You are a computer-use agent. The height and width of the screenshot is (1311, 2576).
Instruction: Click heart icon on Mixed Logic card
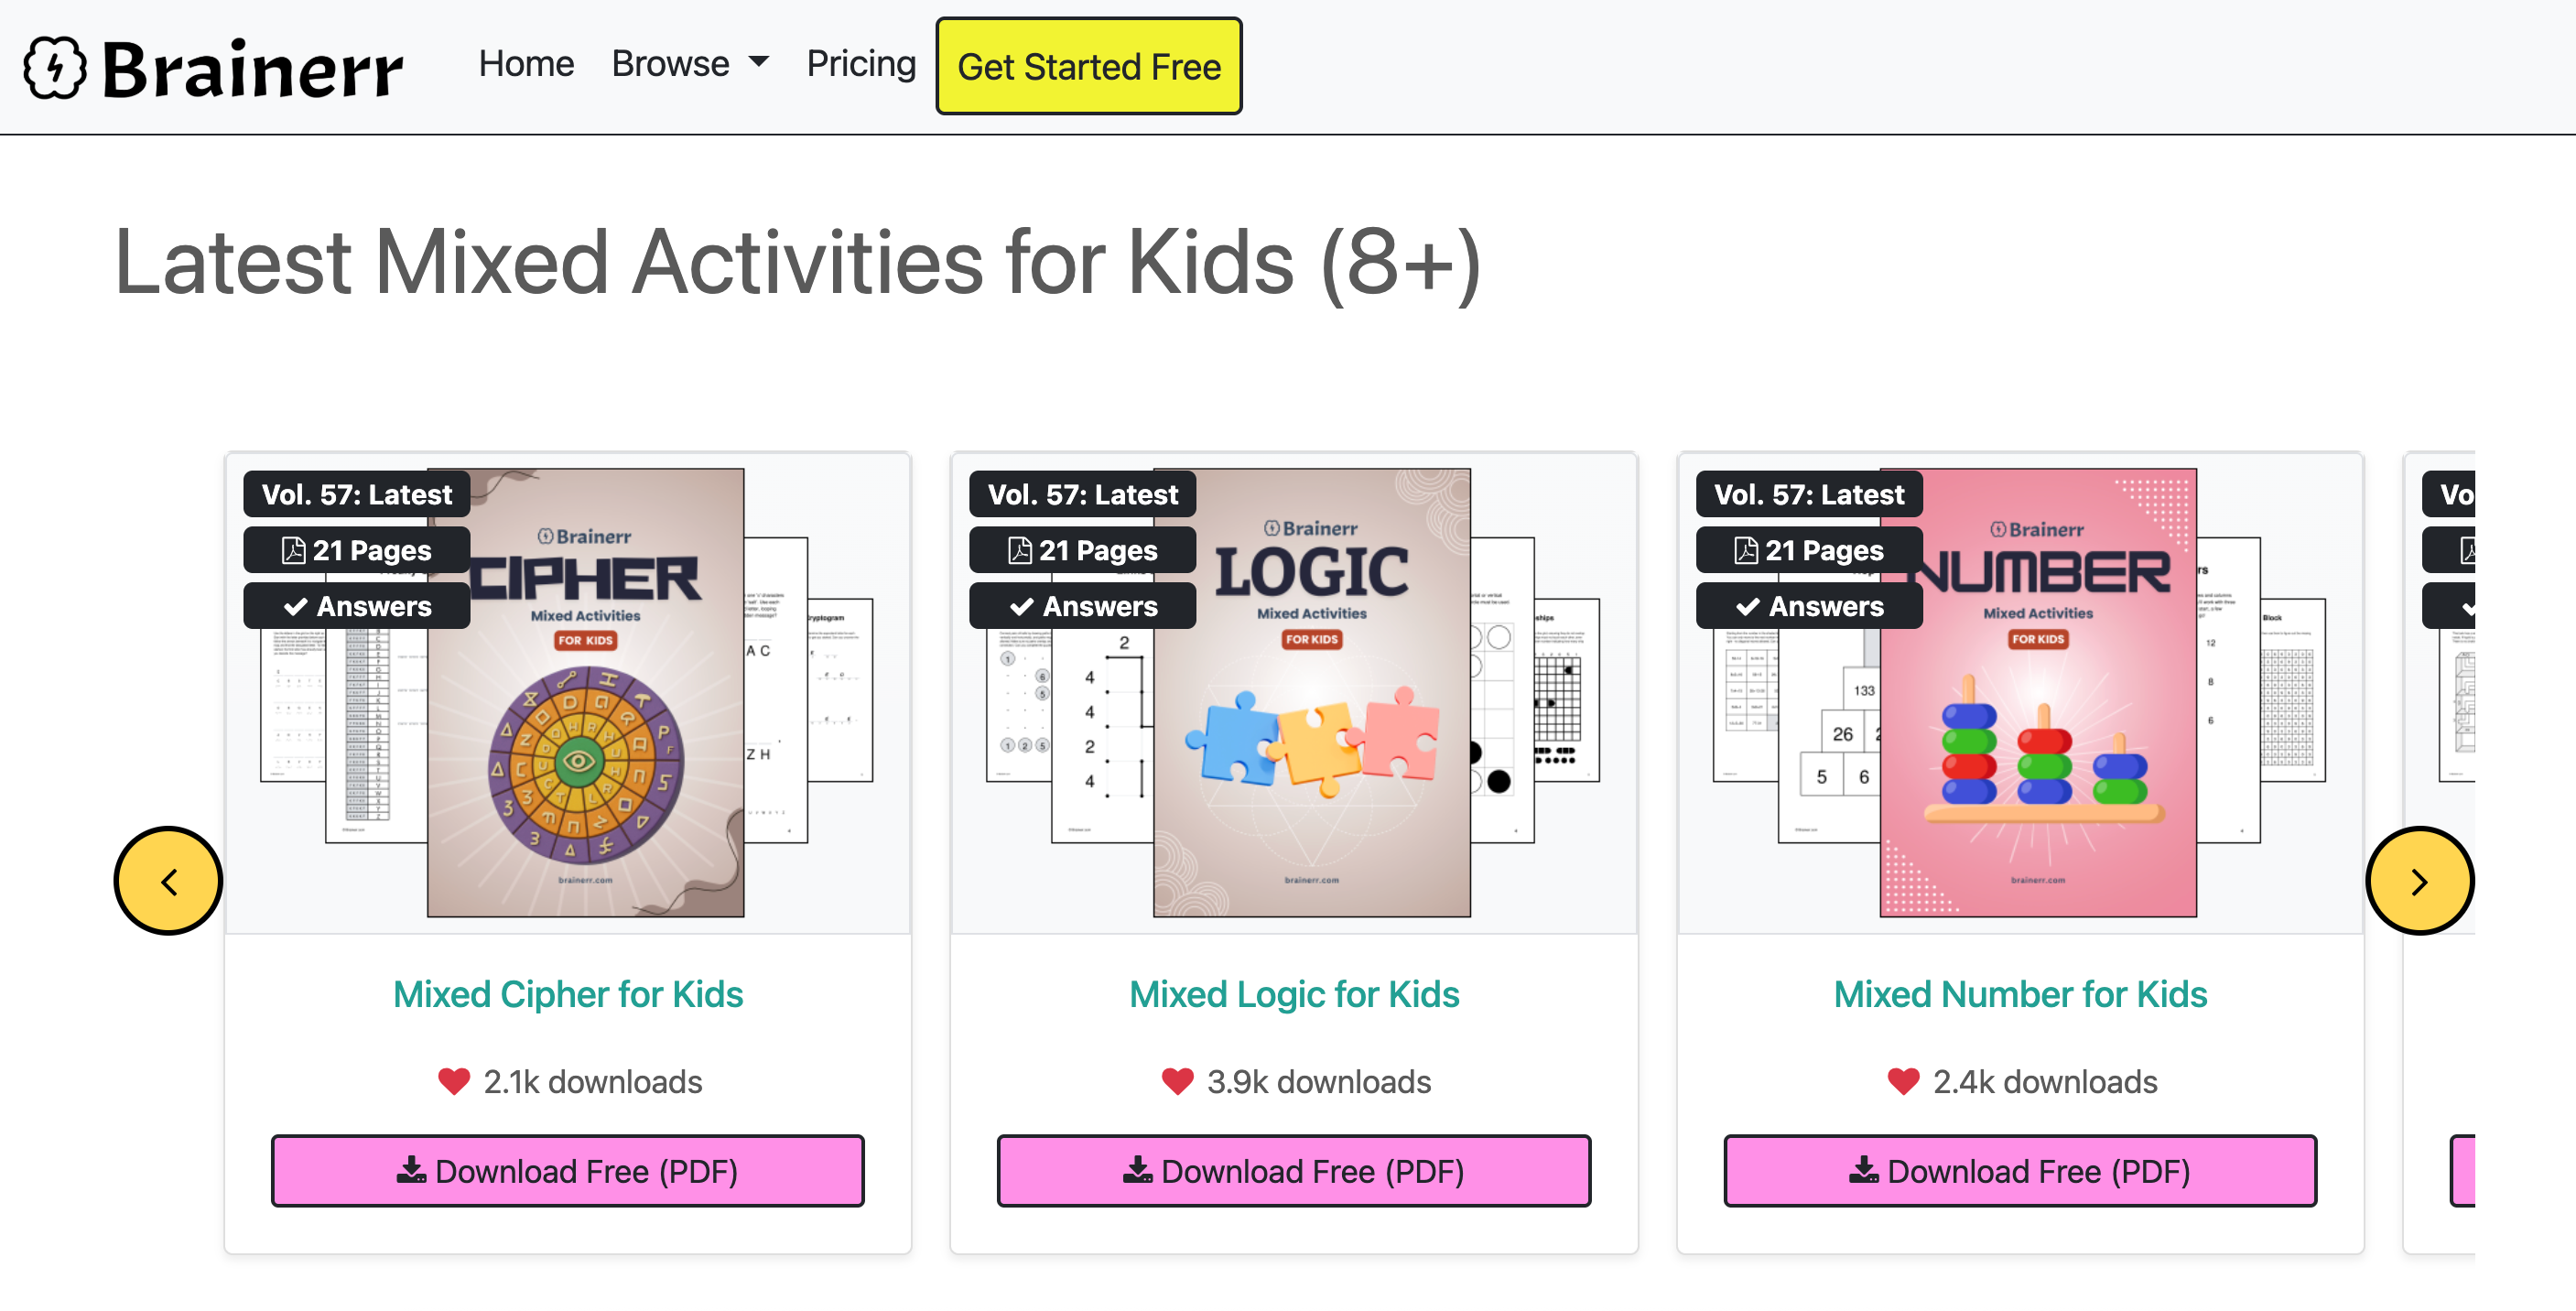(x=1177, y=1081)
